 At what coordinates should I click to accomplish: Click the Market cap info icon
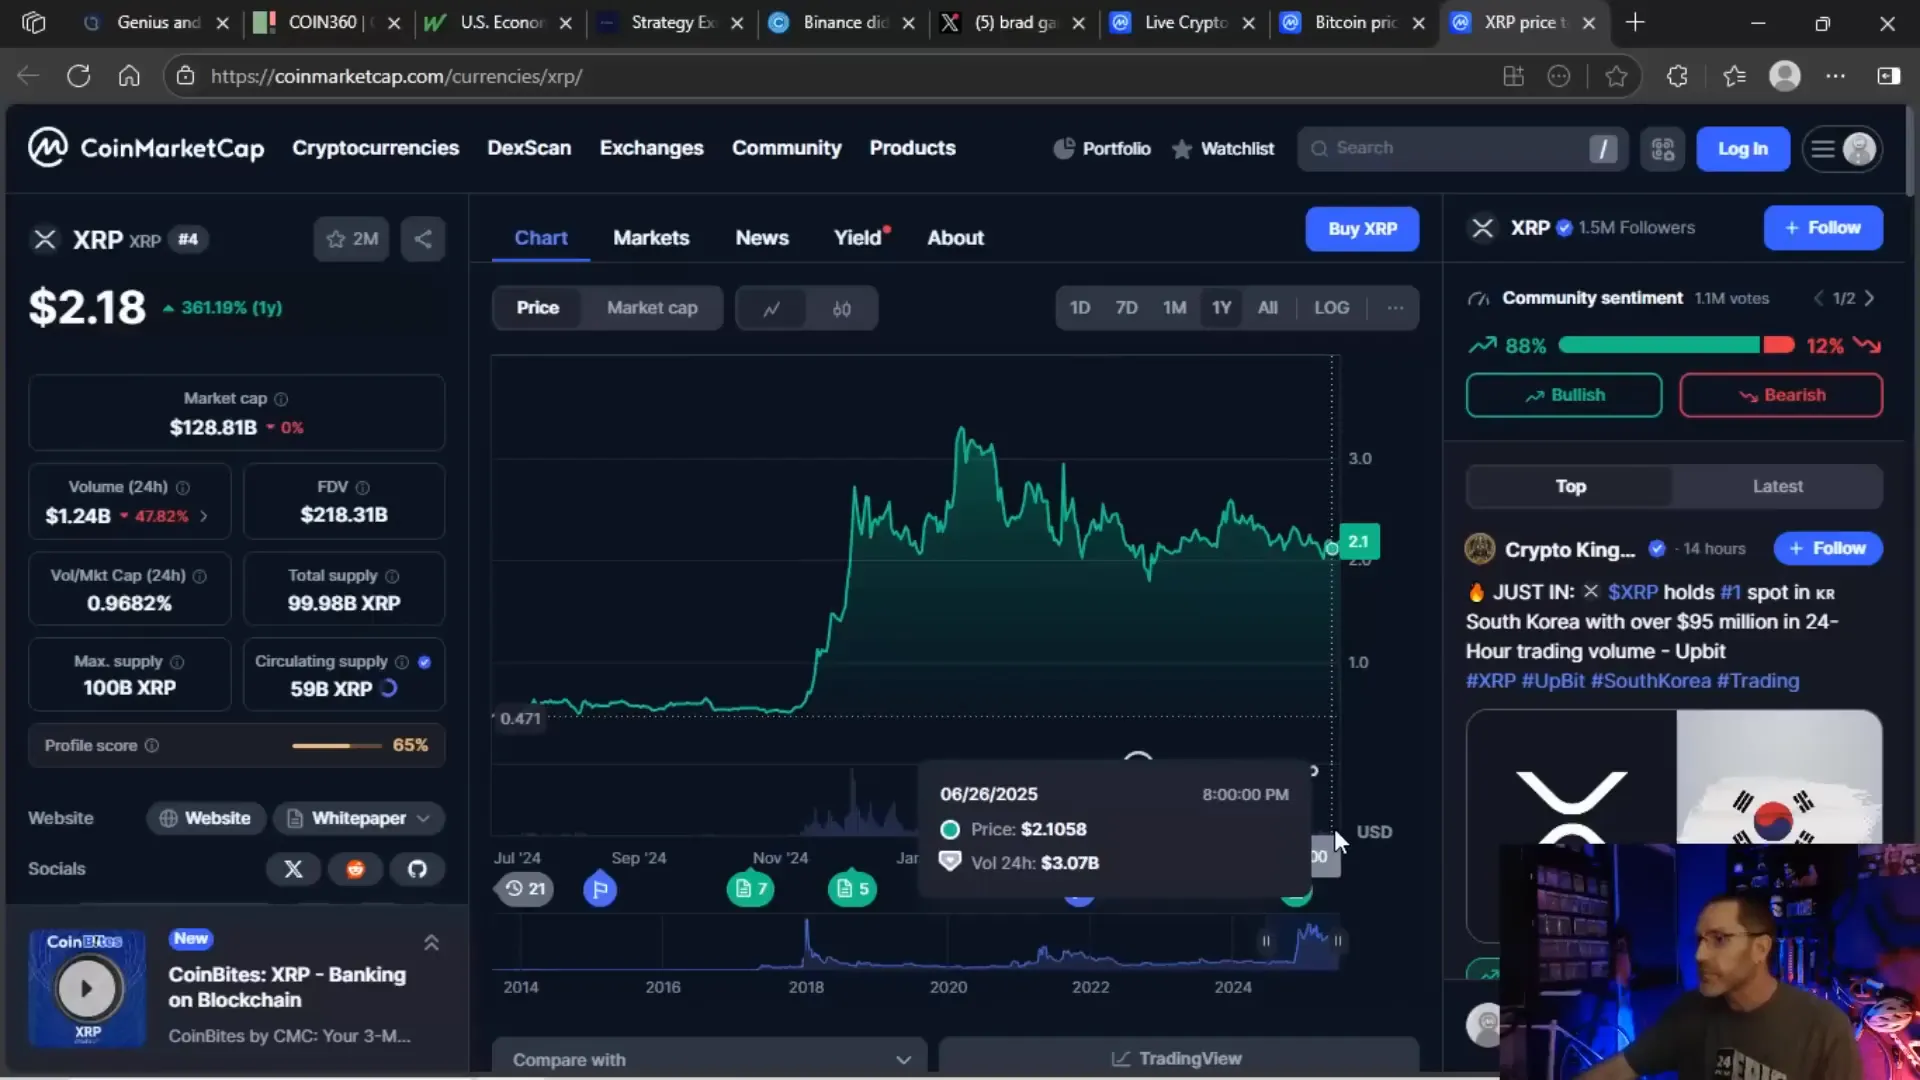(x=281, y=399)
